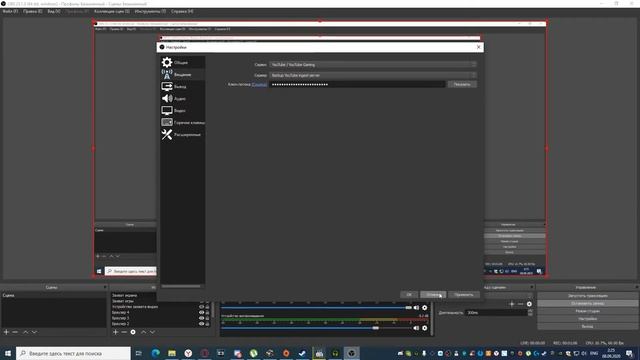Adjust the Устройство воспроизведения volume slider

[x=316, y=328]
